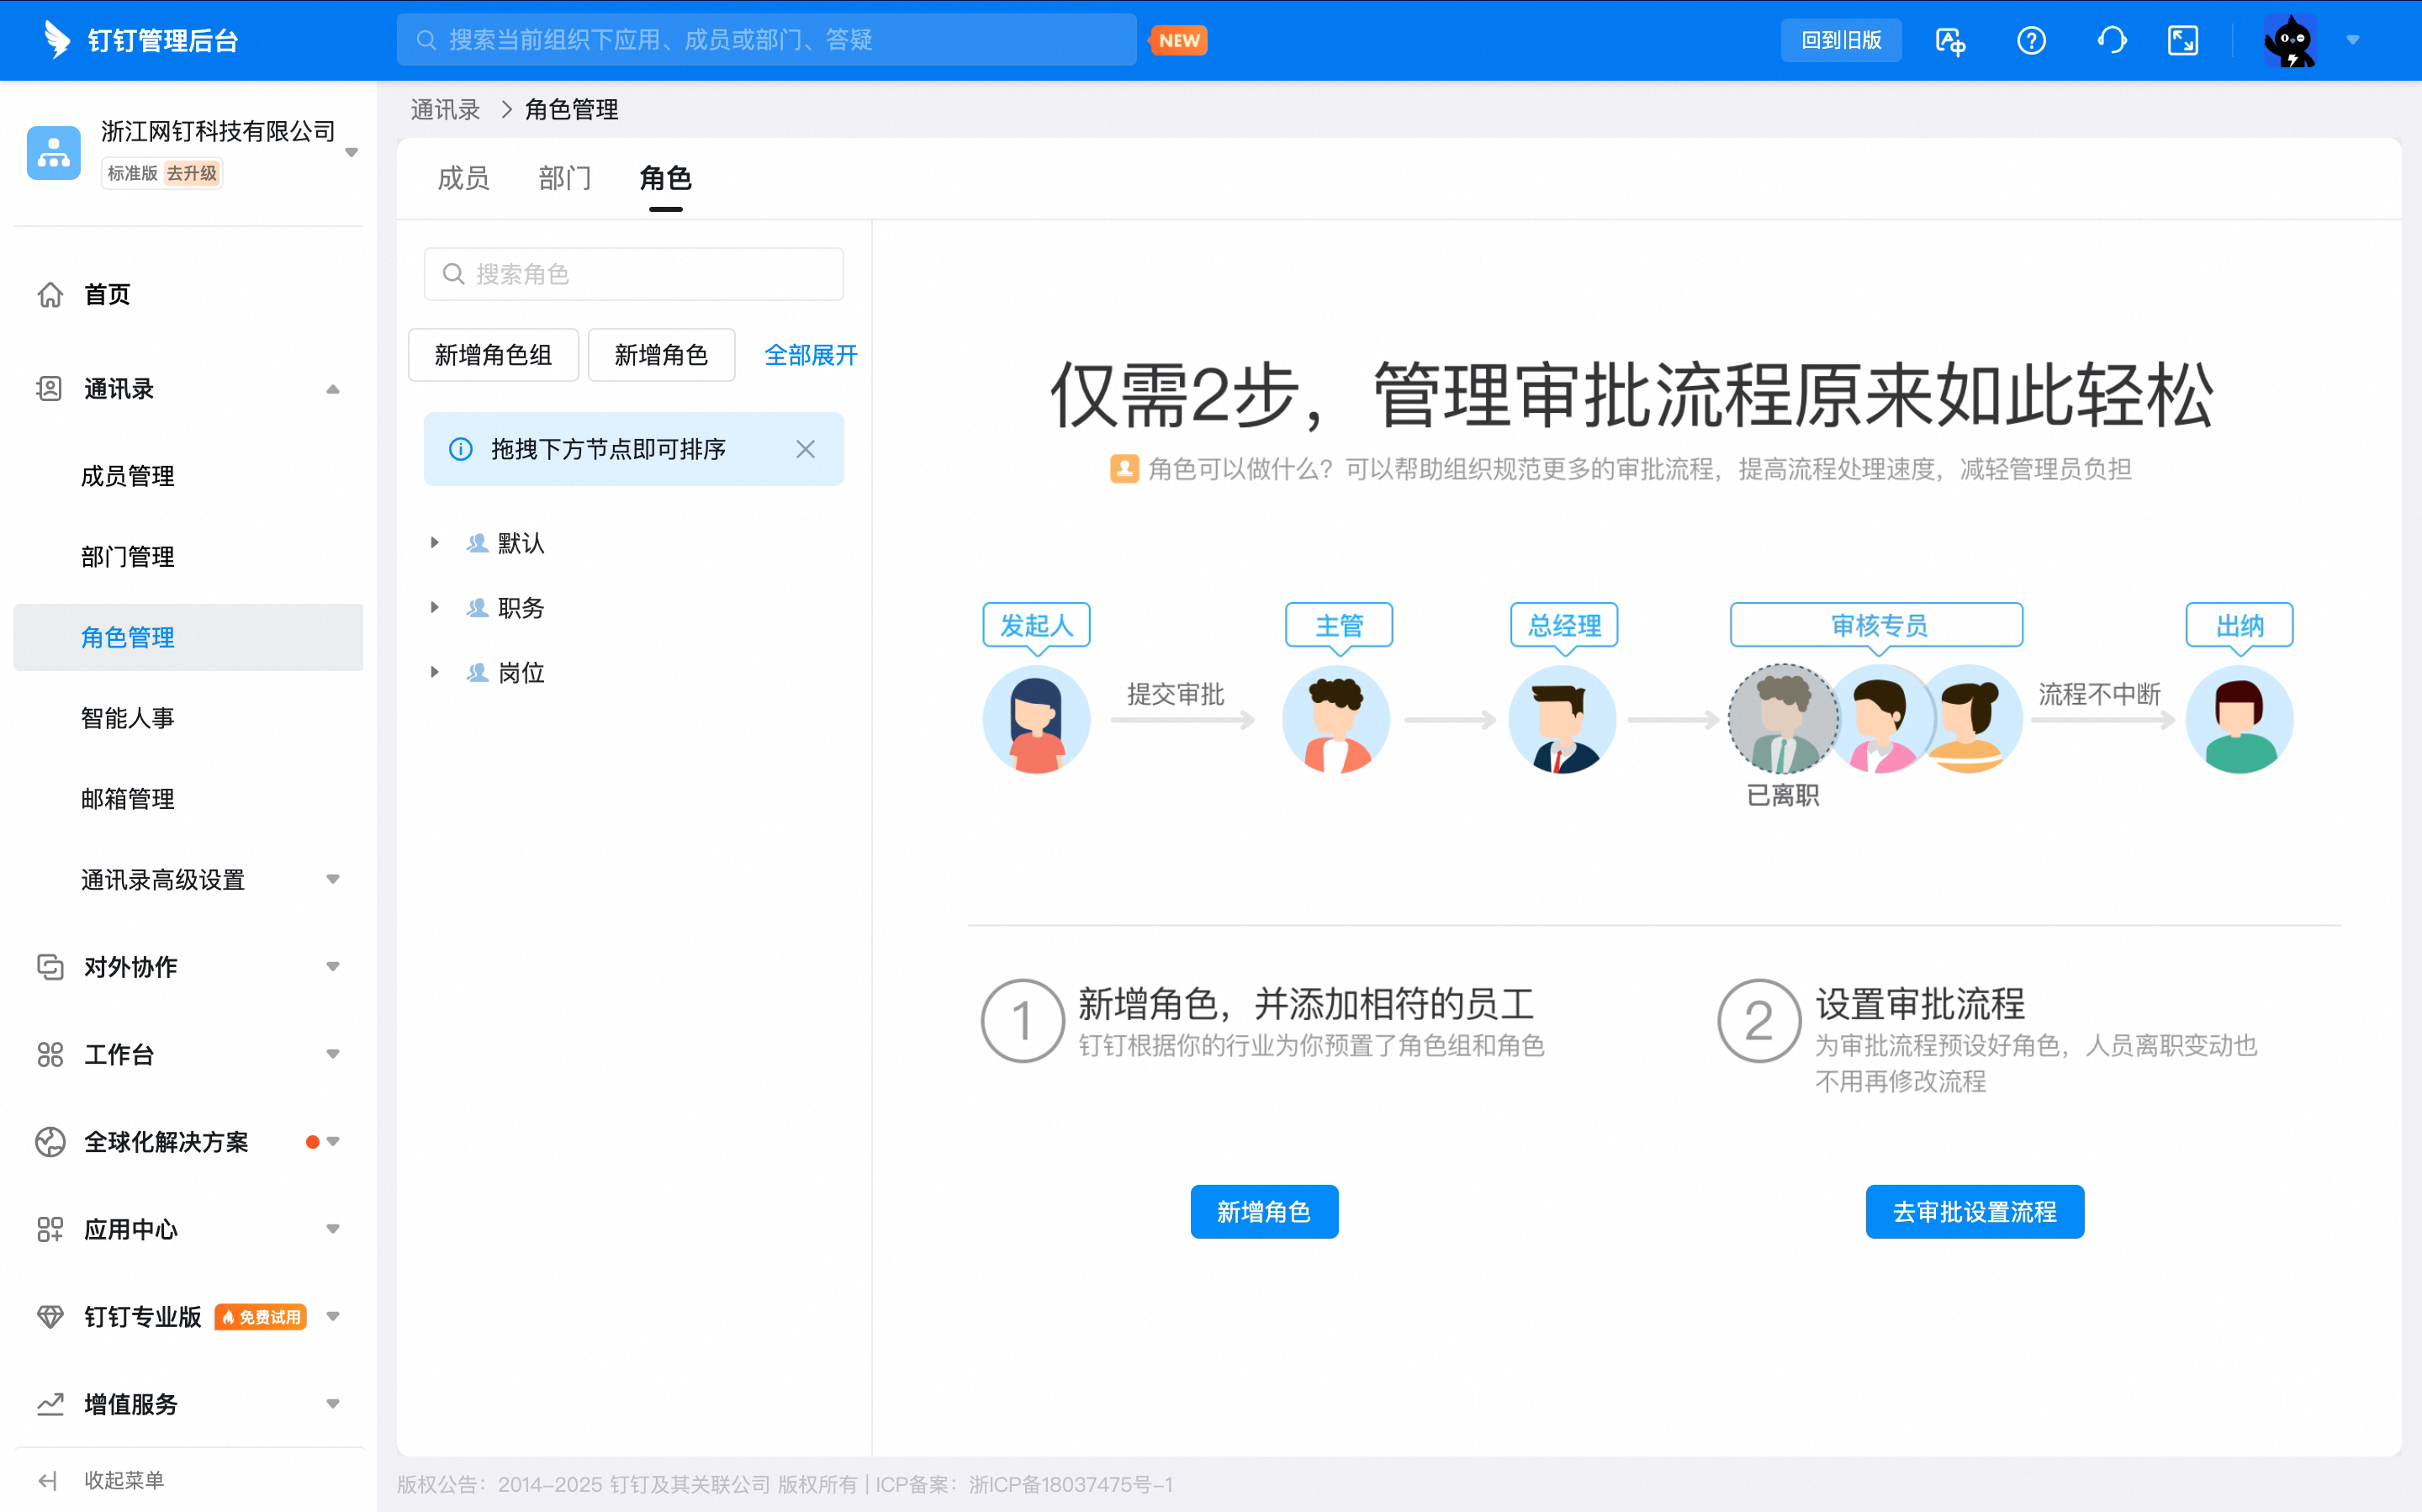Click the contacts icon beside 通讯录

pos(50,389)
